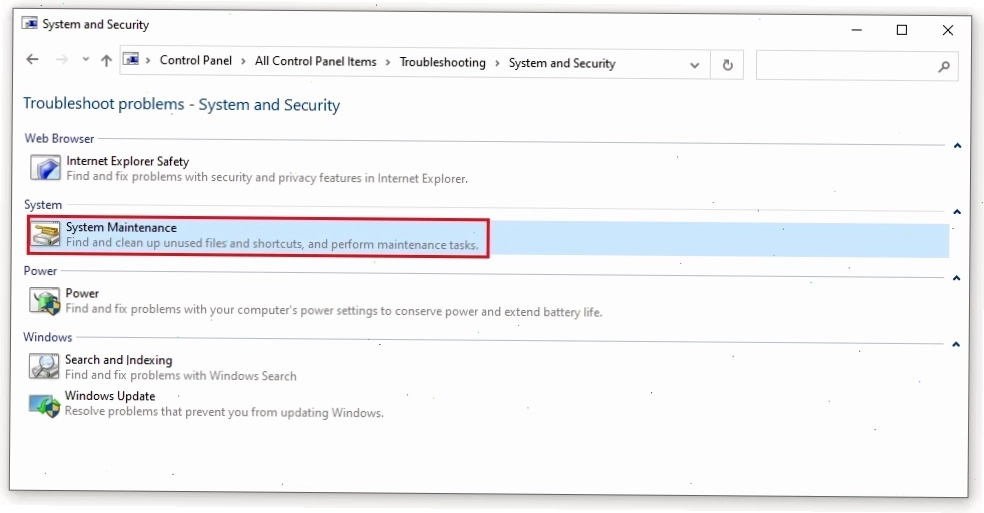Screen dimensions: 984x513
Task: Launch System Maintenance troubleshooter
Action: click(x=121, y=227)
